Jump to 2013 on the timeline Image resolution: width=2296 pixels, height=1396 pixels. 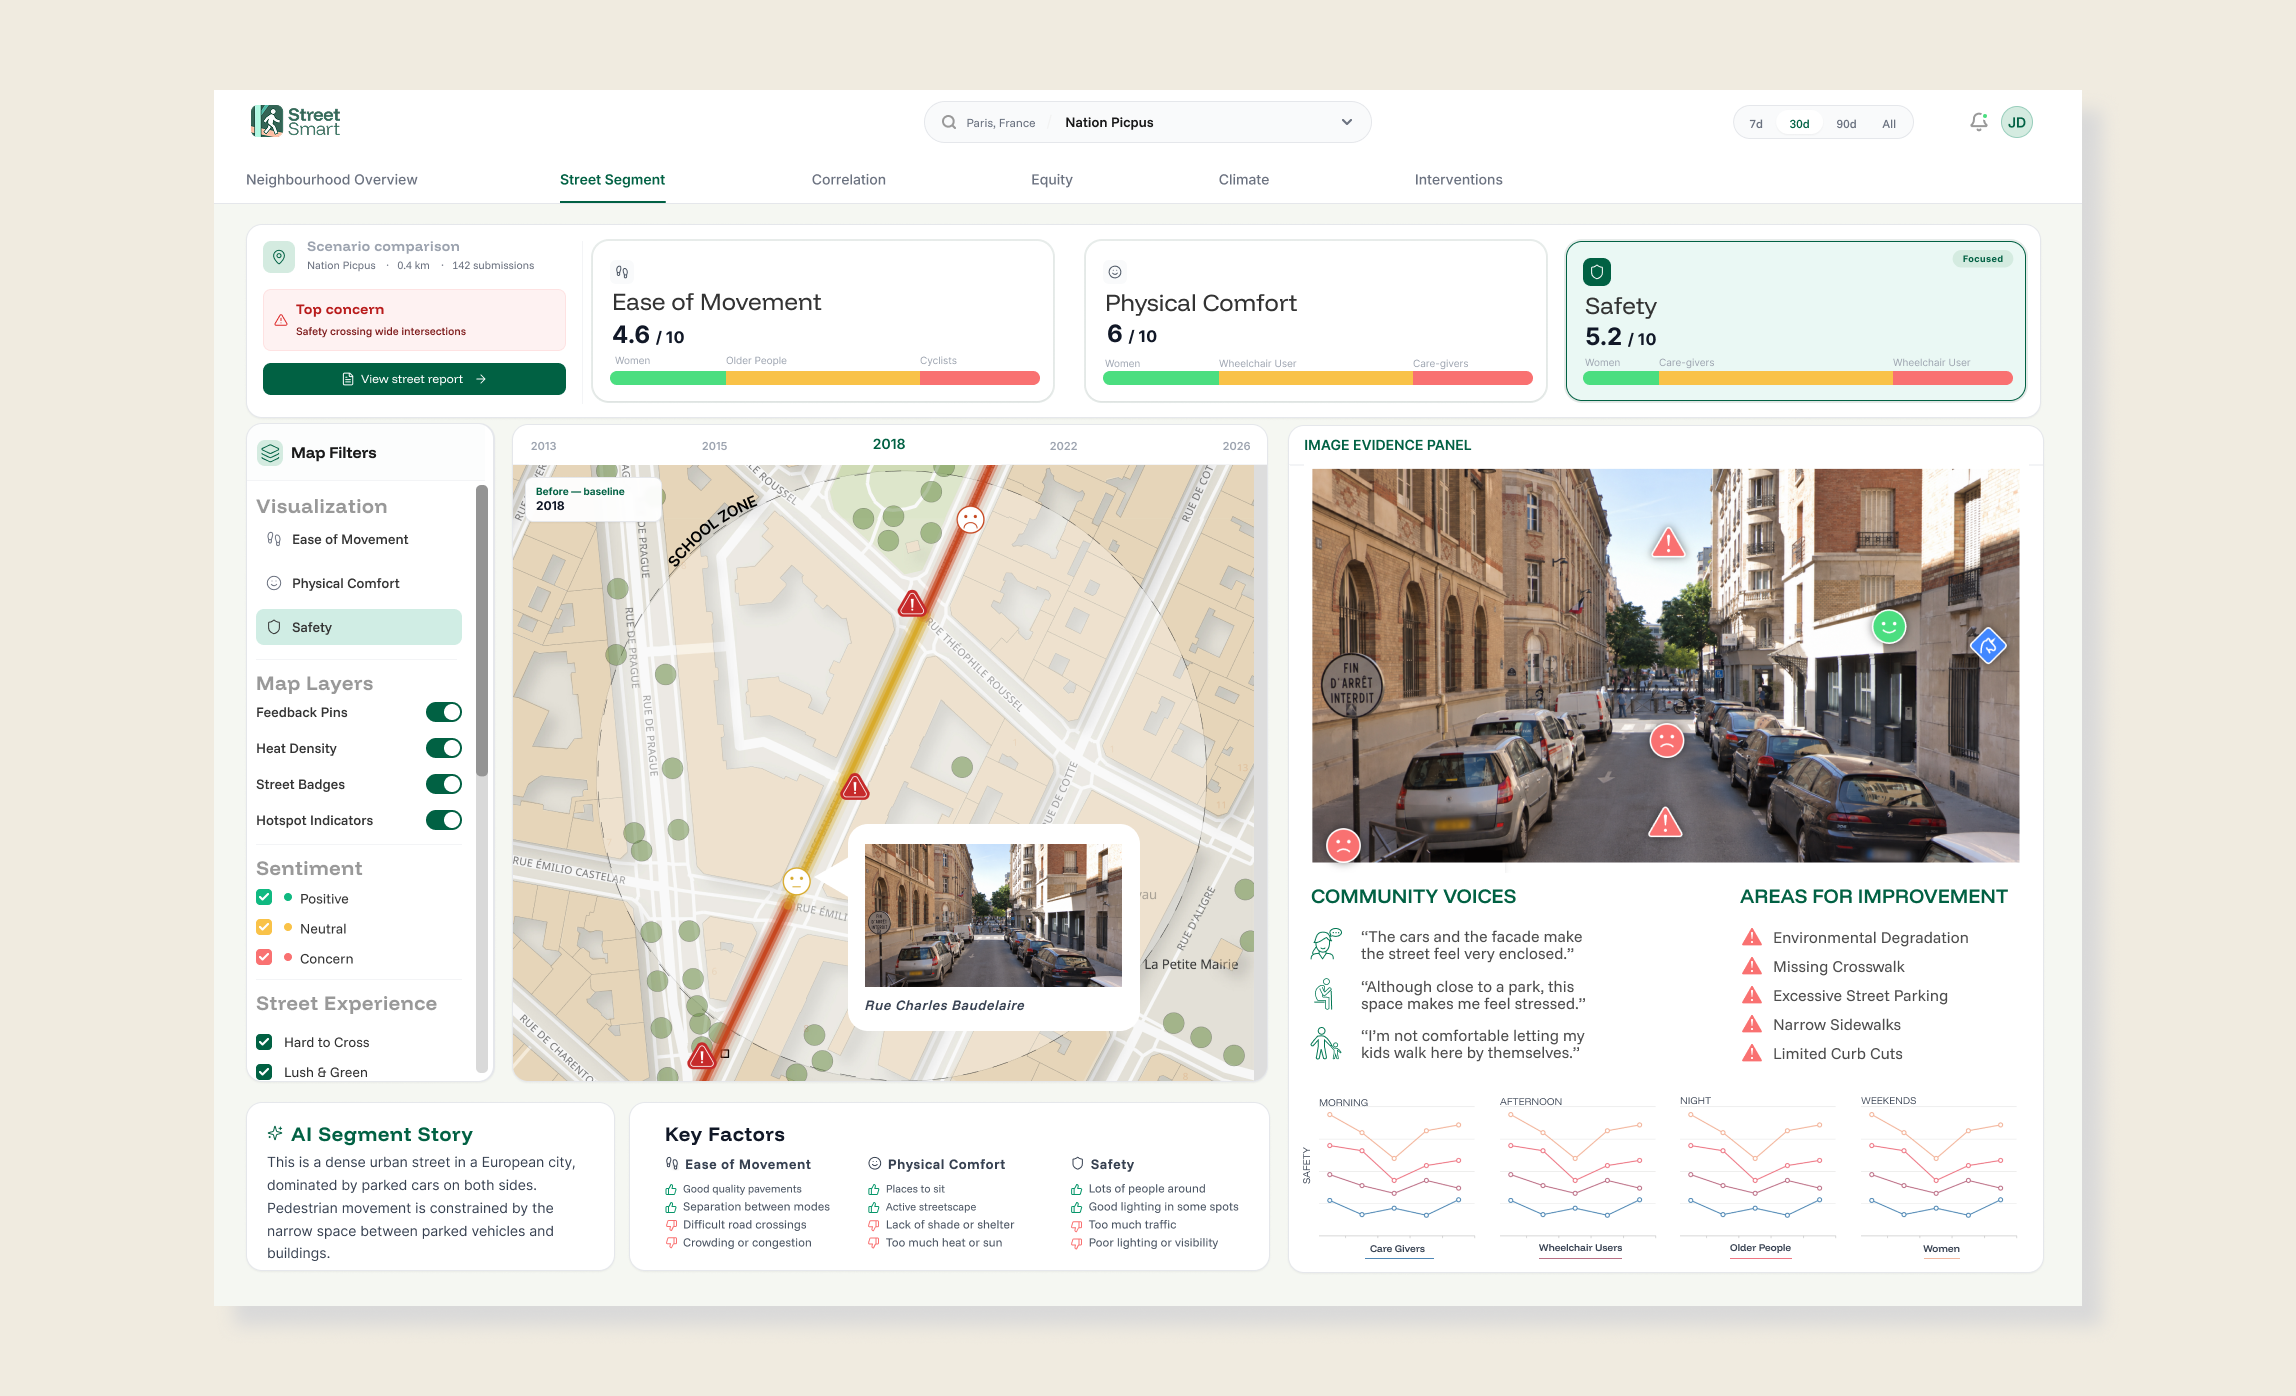tap(543, 446)
